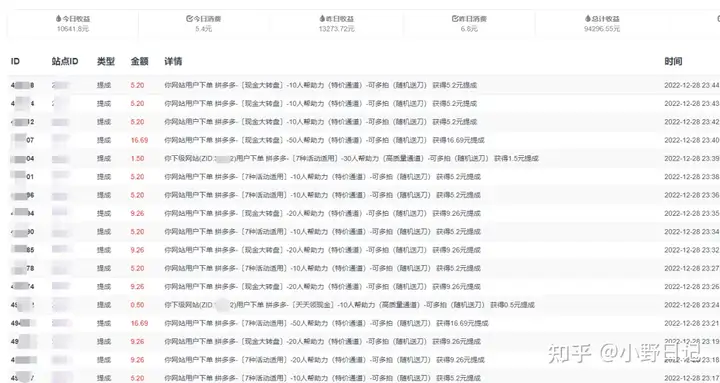Click the ID column header

(15, 61)
